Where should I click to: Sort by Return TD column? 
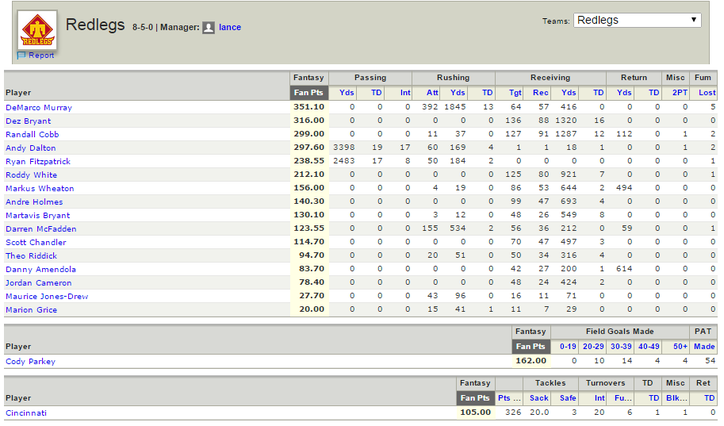(654, 93)
